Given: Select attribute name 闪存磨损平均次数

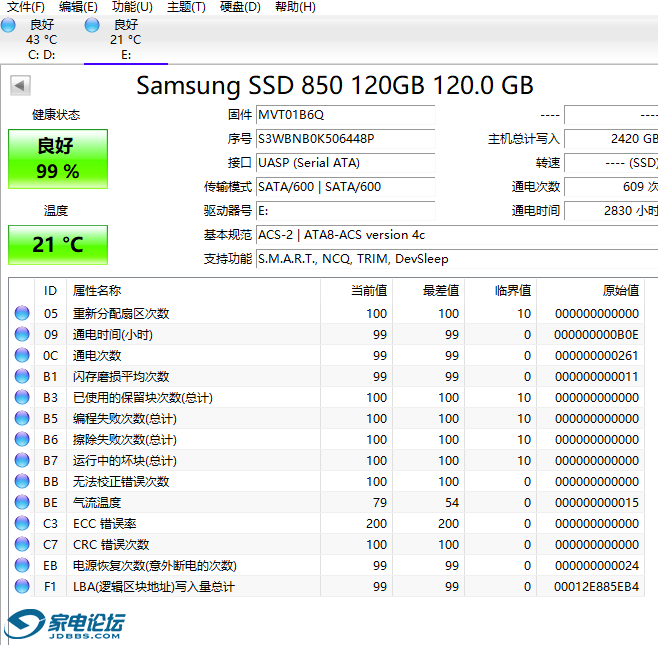Looking at the screenshot, I should pyautogui.click(x=121, y=376).
